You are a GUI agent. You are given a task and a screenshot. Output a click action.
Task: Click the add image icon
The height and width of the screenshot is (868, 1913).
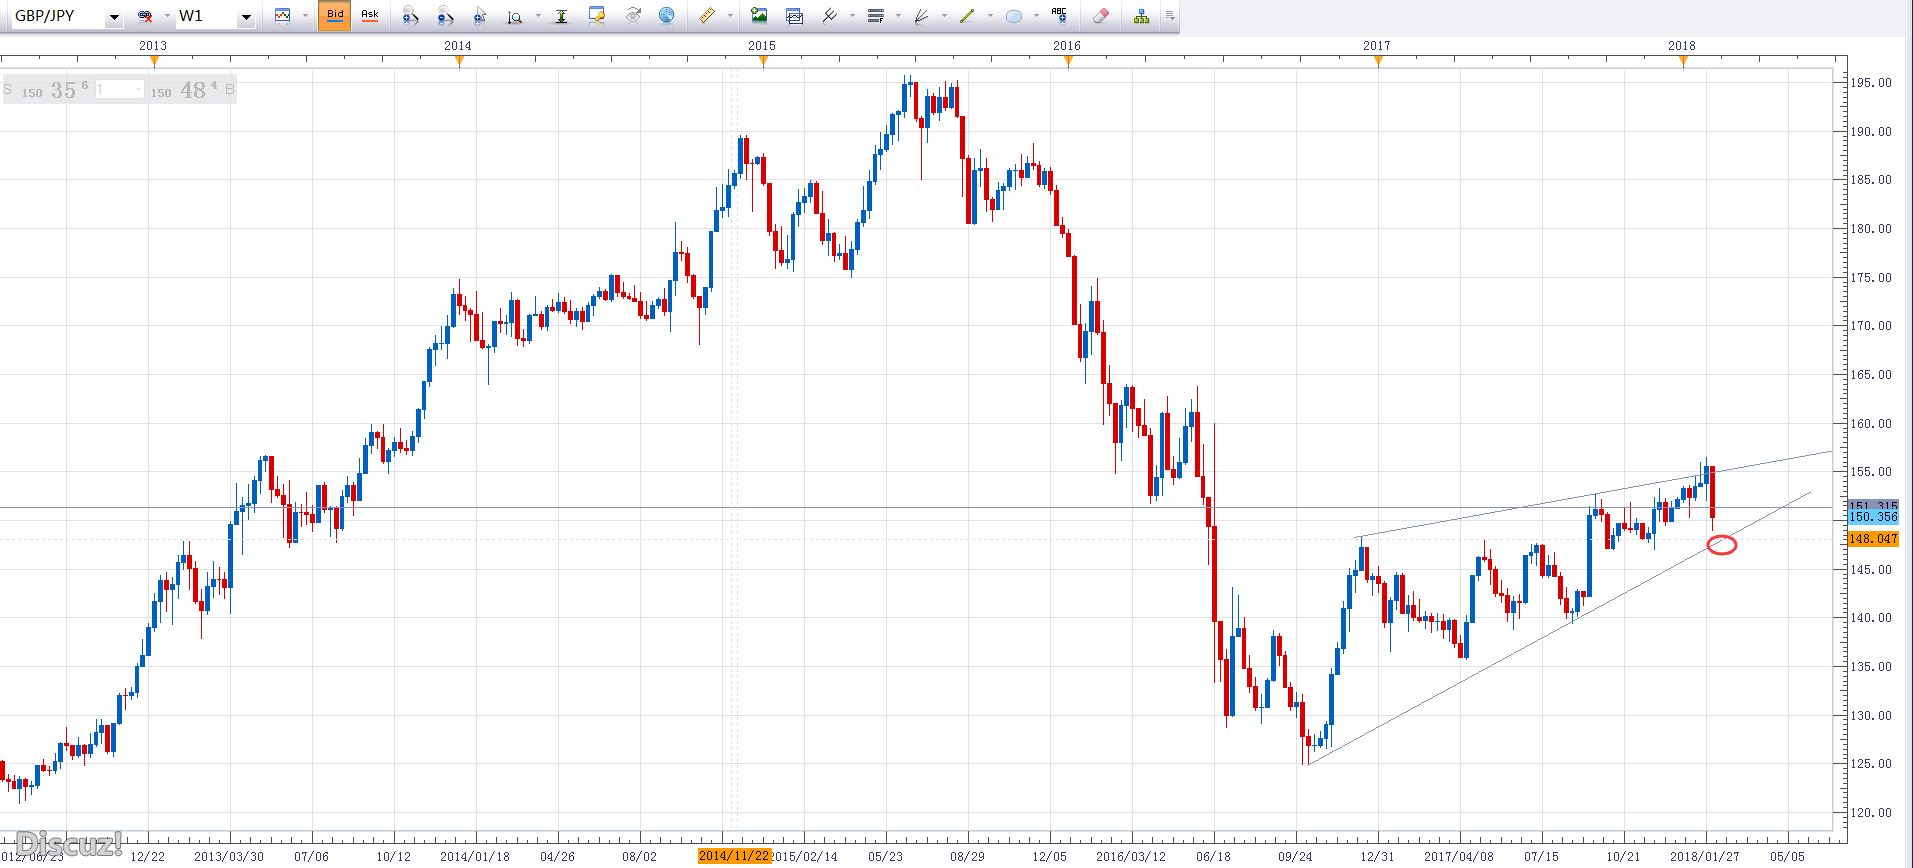pyautogui.click(x=759, y=16)
